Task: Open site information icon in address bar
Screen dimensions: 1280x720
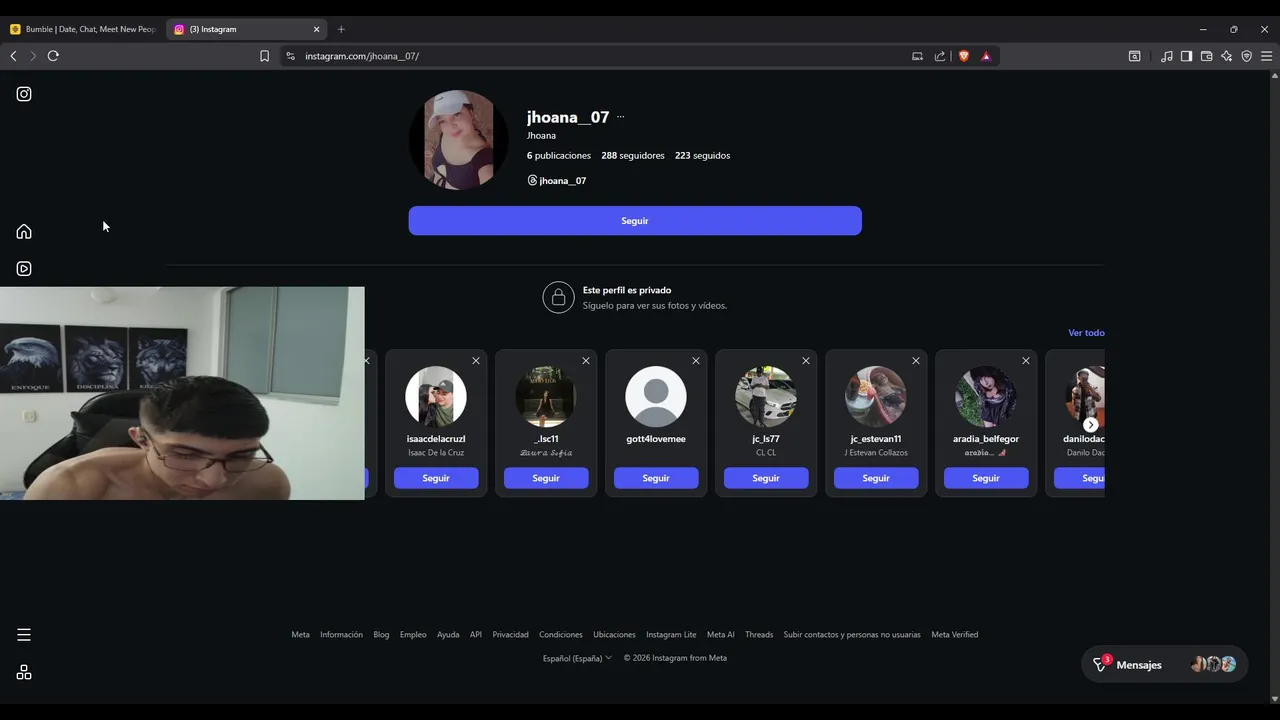Action: (290, 56)
